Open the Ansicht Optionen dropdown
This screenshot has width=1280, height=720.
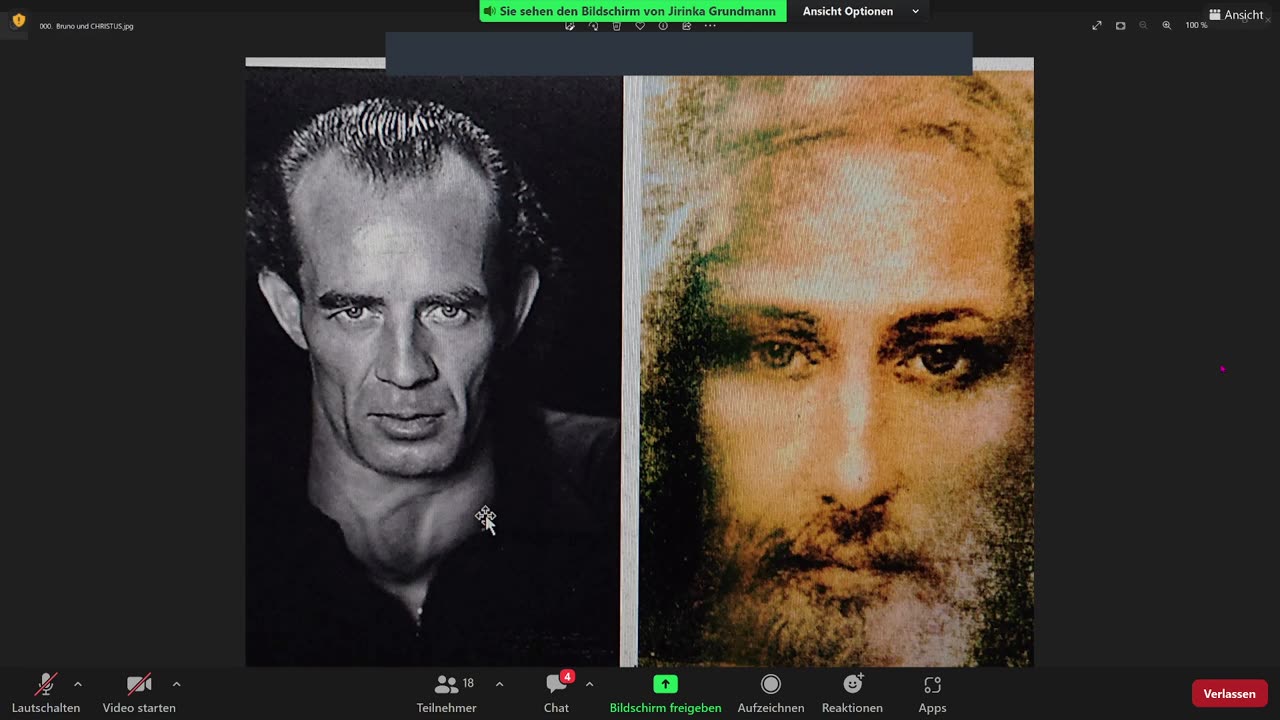point(860,11)
